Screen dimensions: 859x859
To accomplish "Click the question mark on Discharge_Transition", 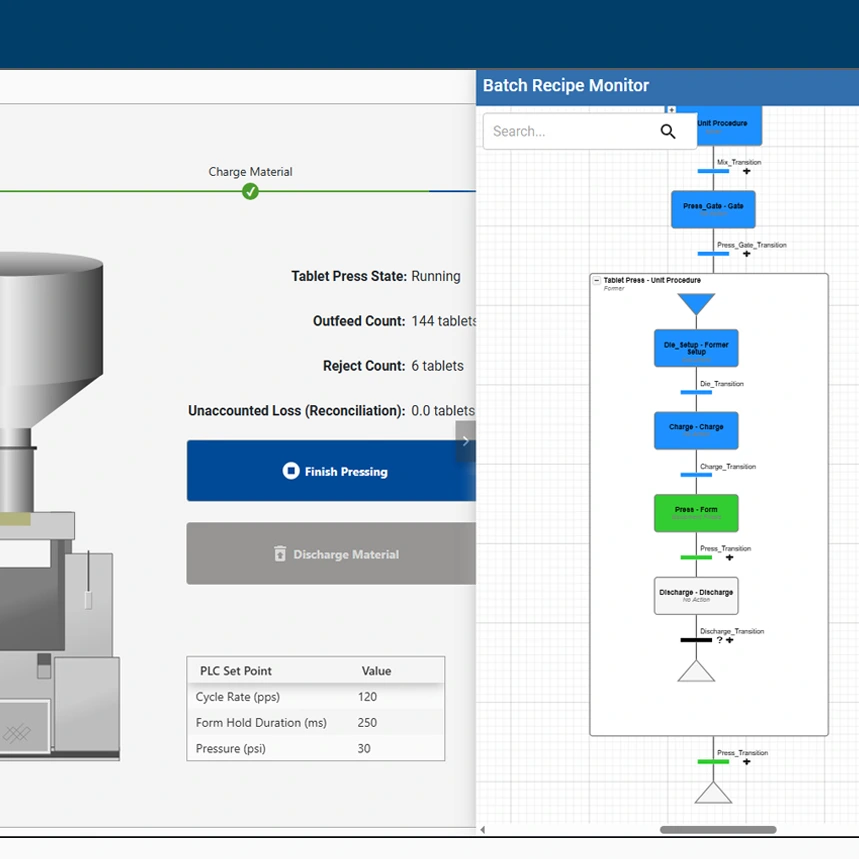I will tap(719, 640).
